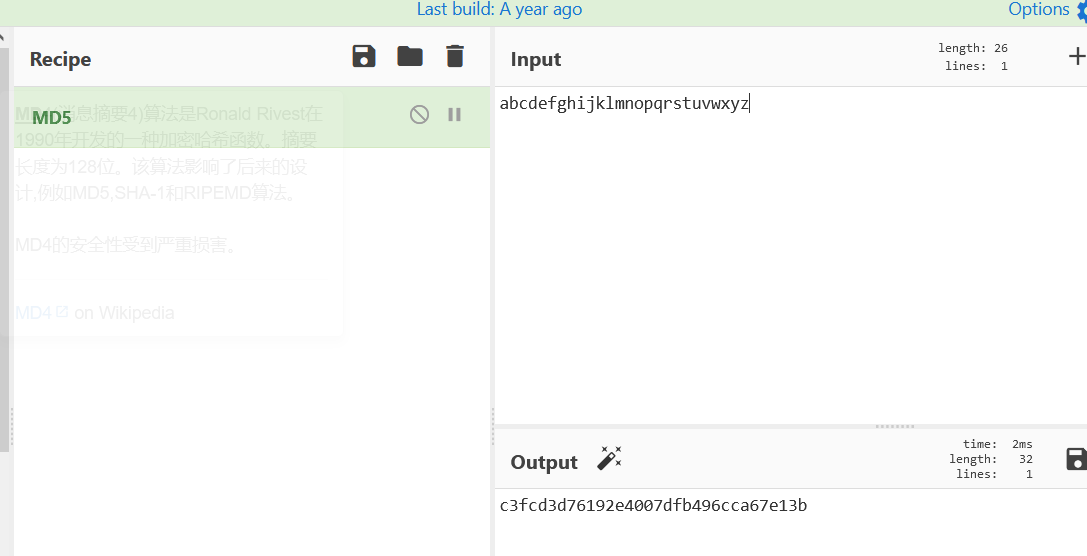Save output to file
This screenshot has width=1087, height=556.
(x=1076, y=459)
